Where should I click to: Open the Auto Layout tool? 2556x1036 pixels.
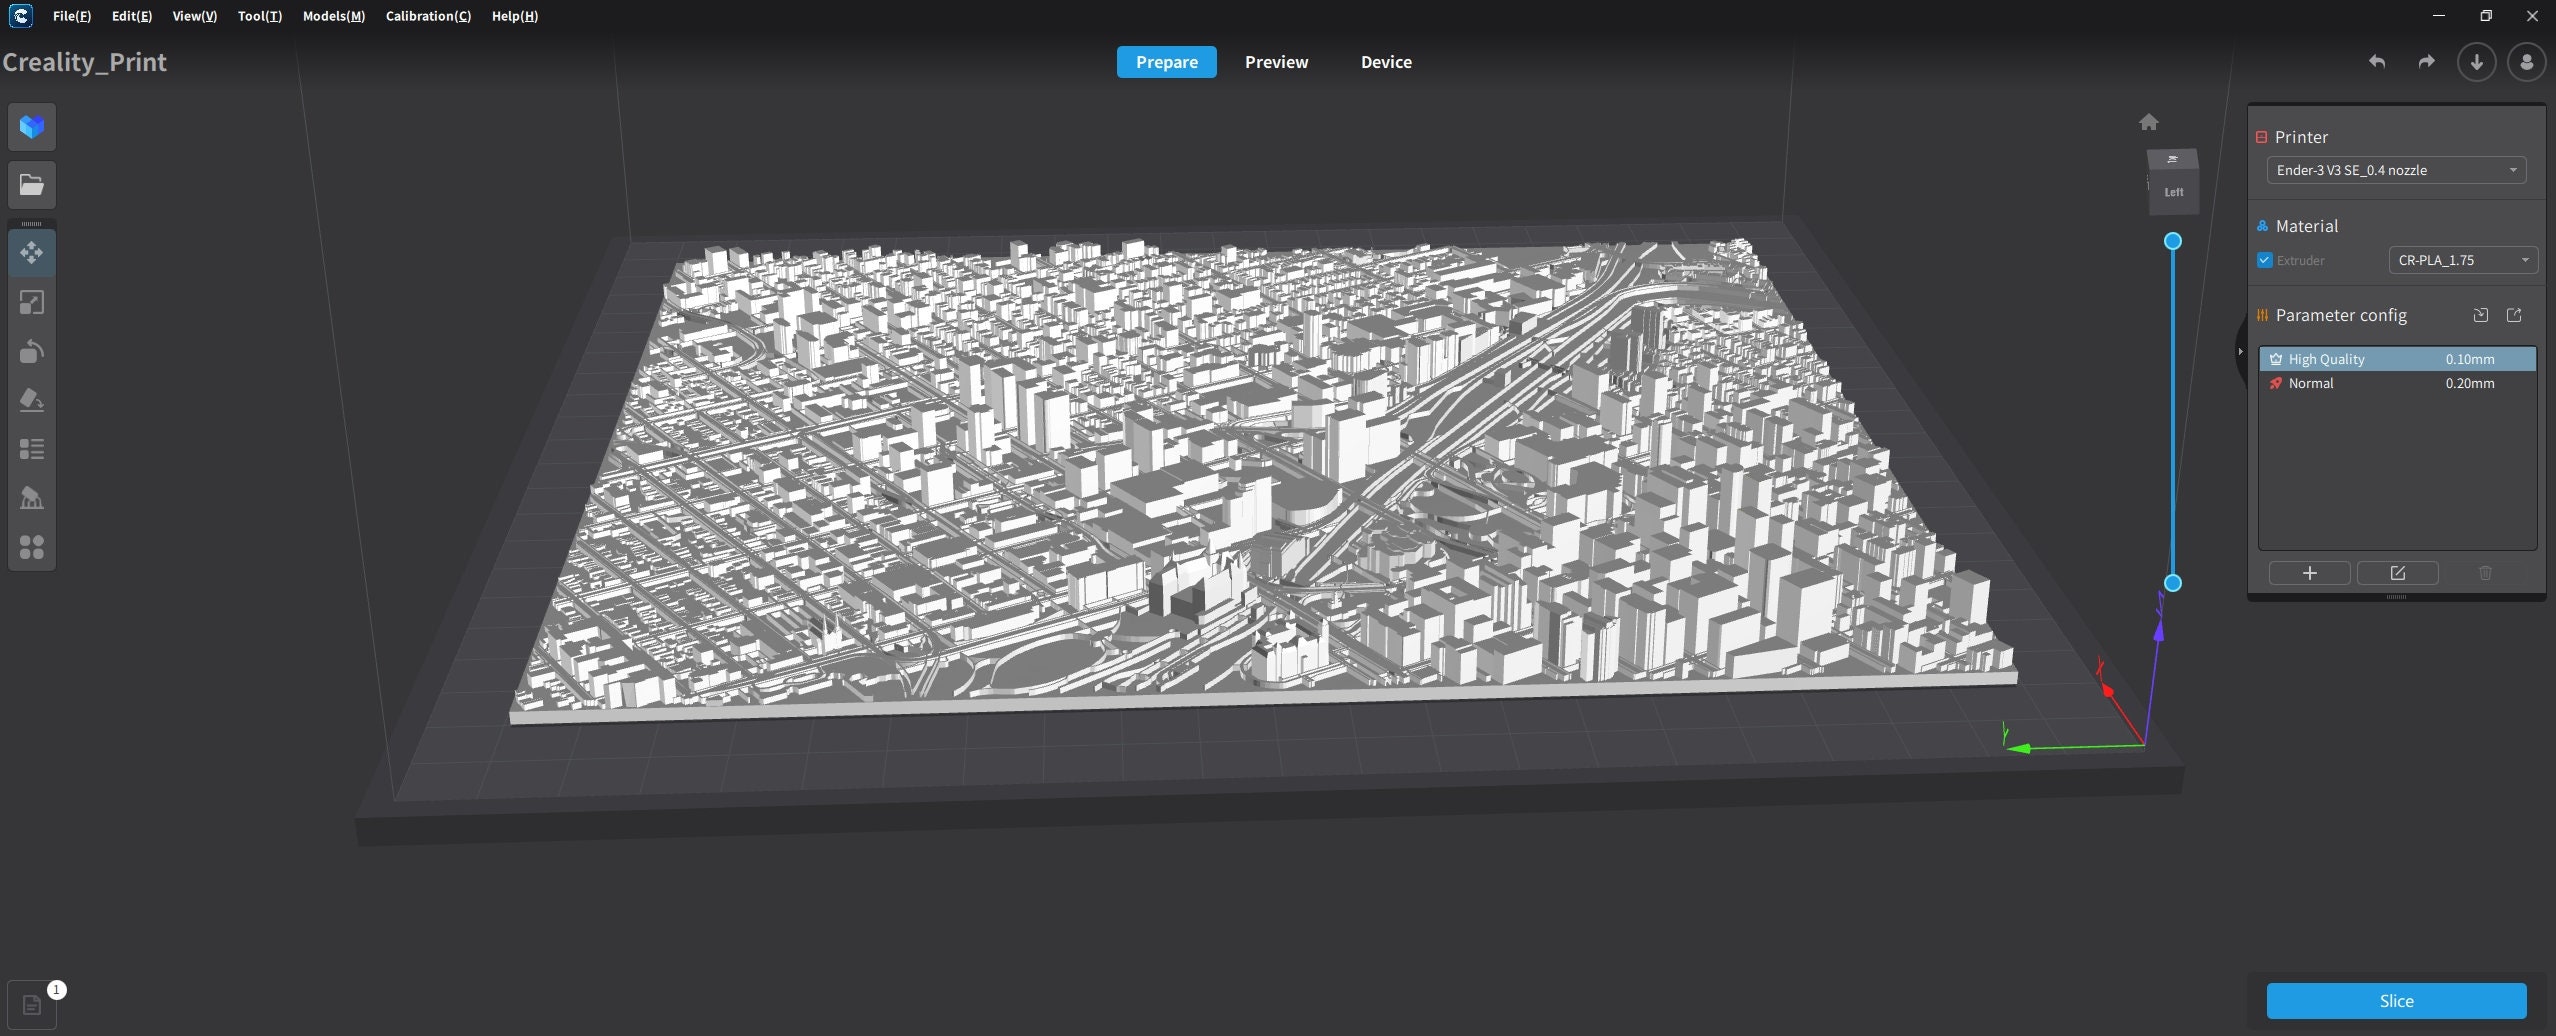(32, 545)
